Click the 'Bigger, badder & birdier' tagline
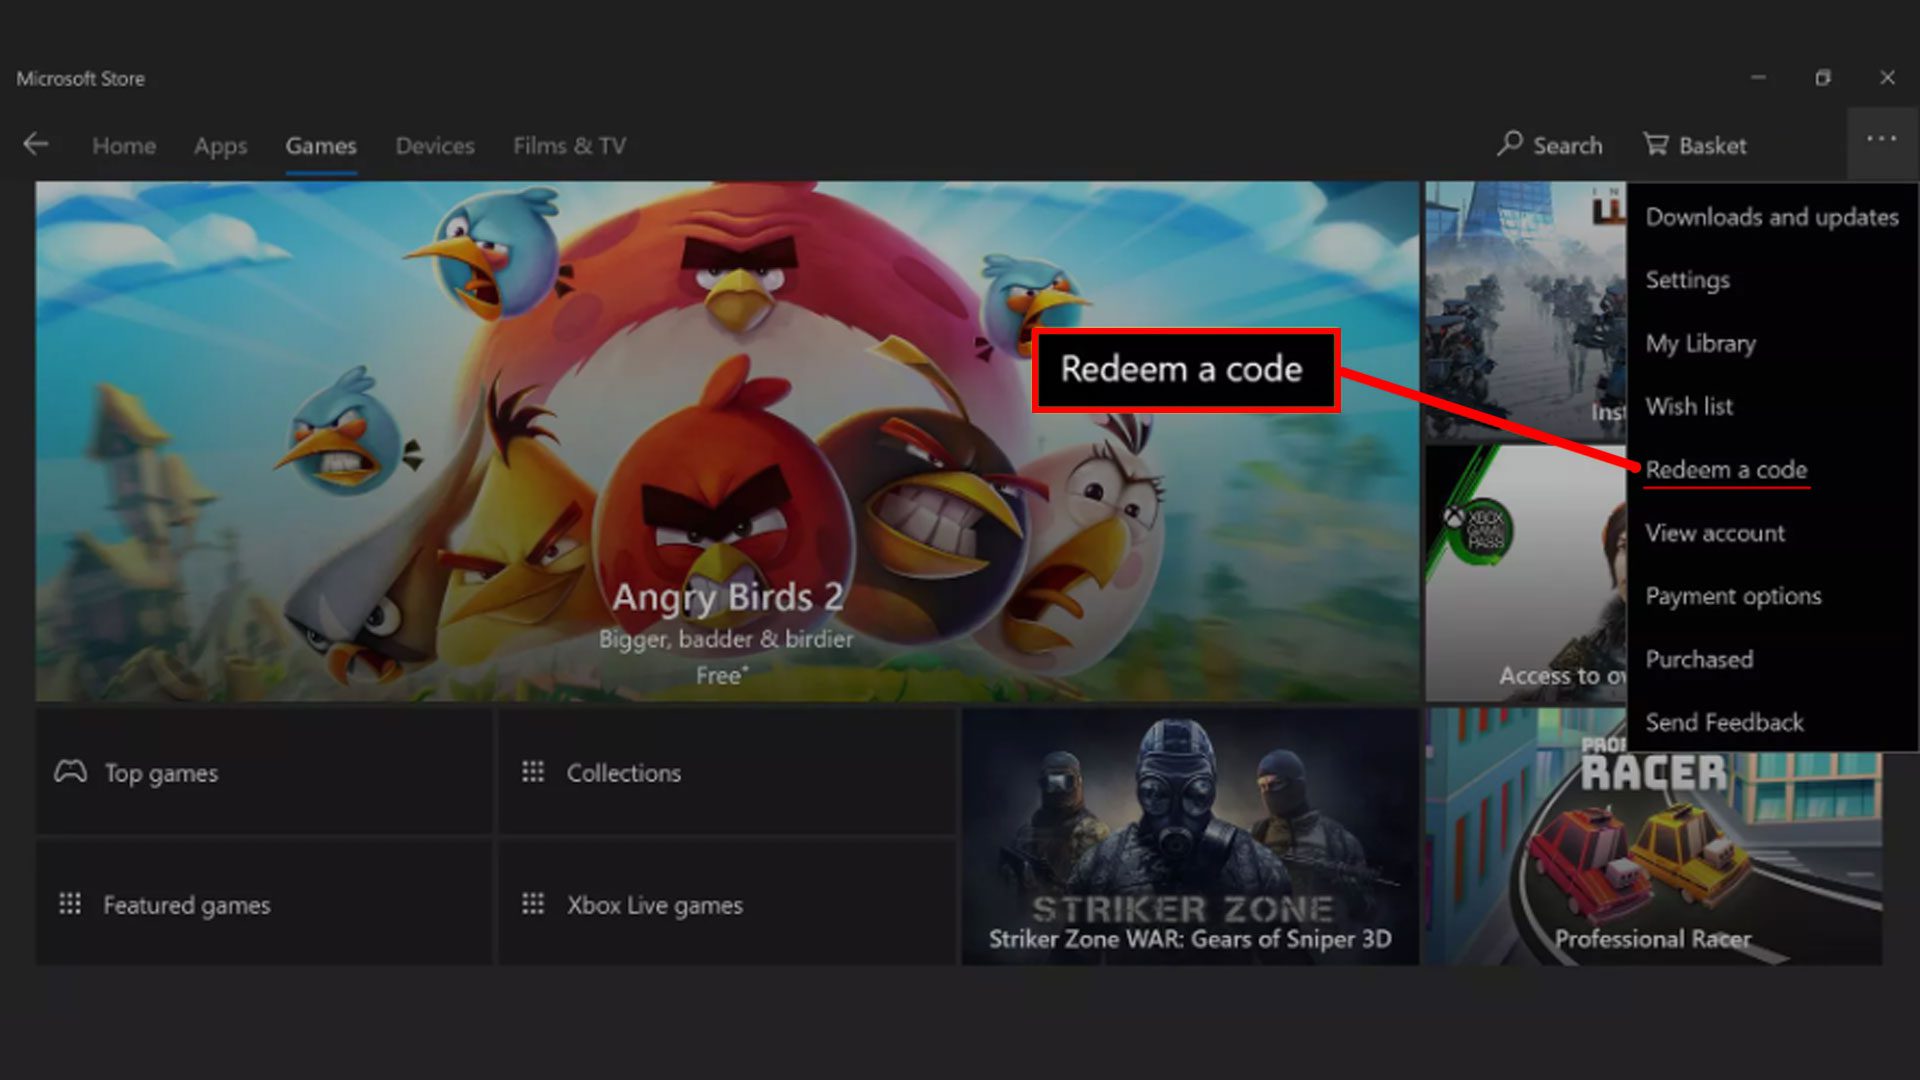This screenshot has height=1080, width=1920. (726, 639)
